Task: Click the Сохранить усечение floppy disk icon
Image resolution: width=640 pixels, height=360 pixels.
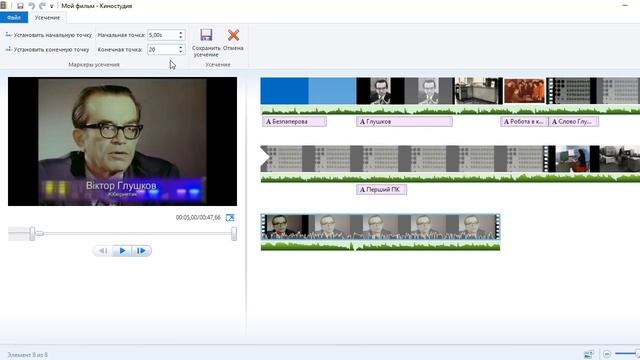Action: point(206,35)
